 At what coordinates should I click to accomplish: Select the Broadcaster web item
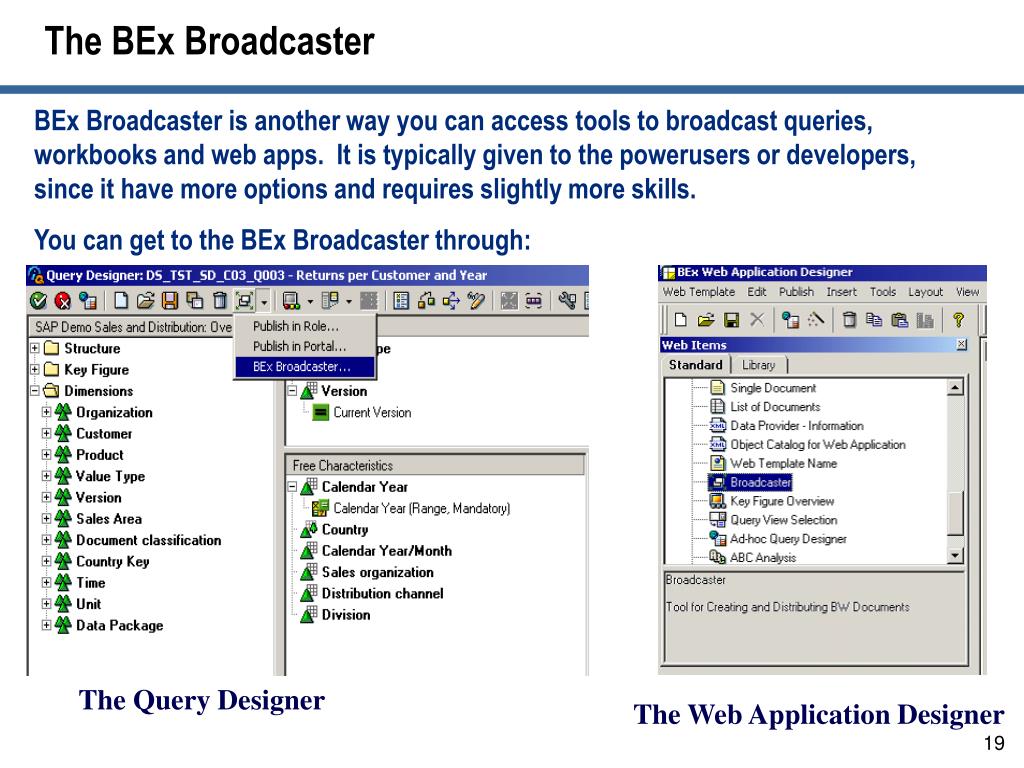751,483
